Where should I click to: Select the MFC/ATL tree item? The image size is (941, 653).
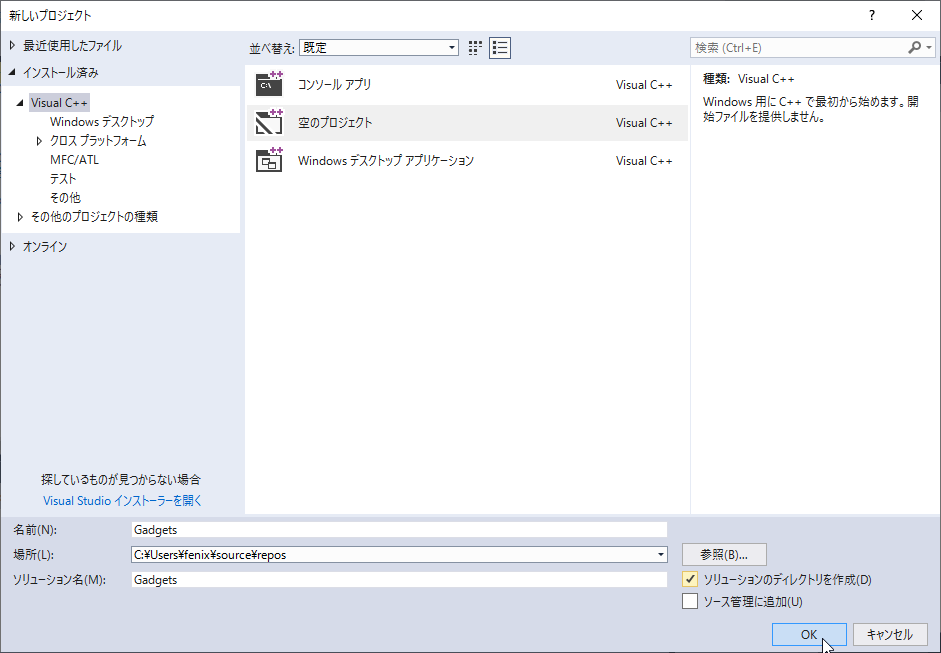coord(74,159)
